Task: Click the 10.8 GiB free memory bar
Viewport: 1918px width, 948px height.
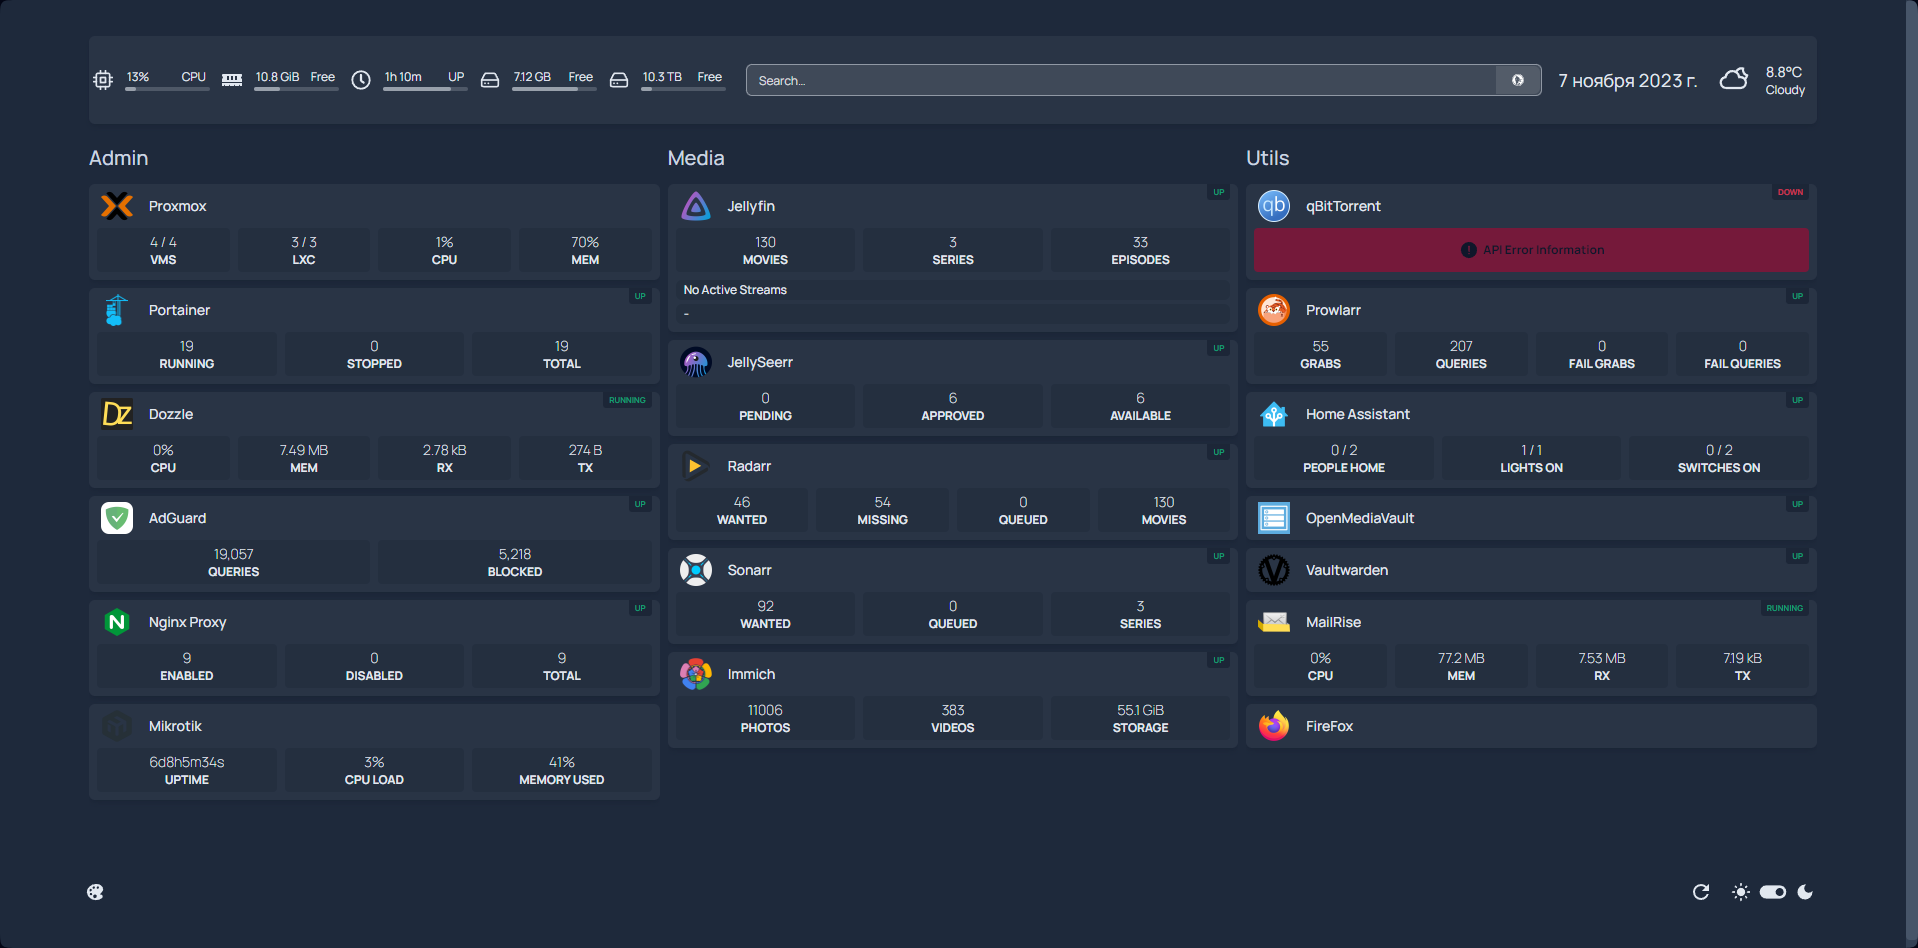Action: pos(296,89)
